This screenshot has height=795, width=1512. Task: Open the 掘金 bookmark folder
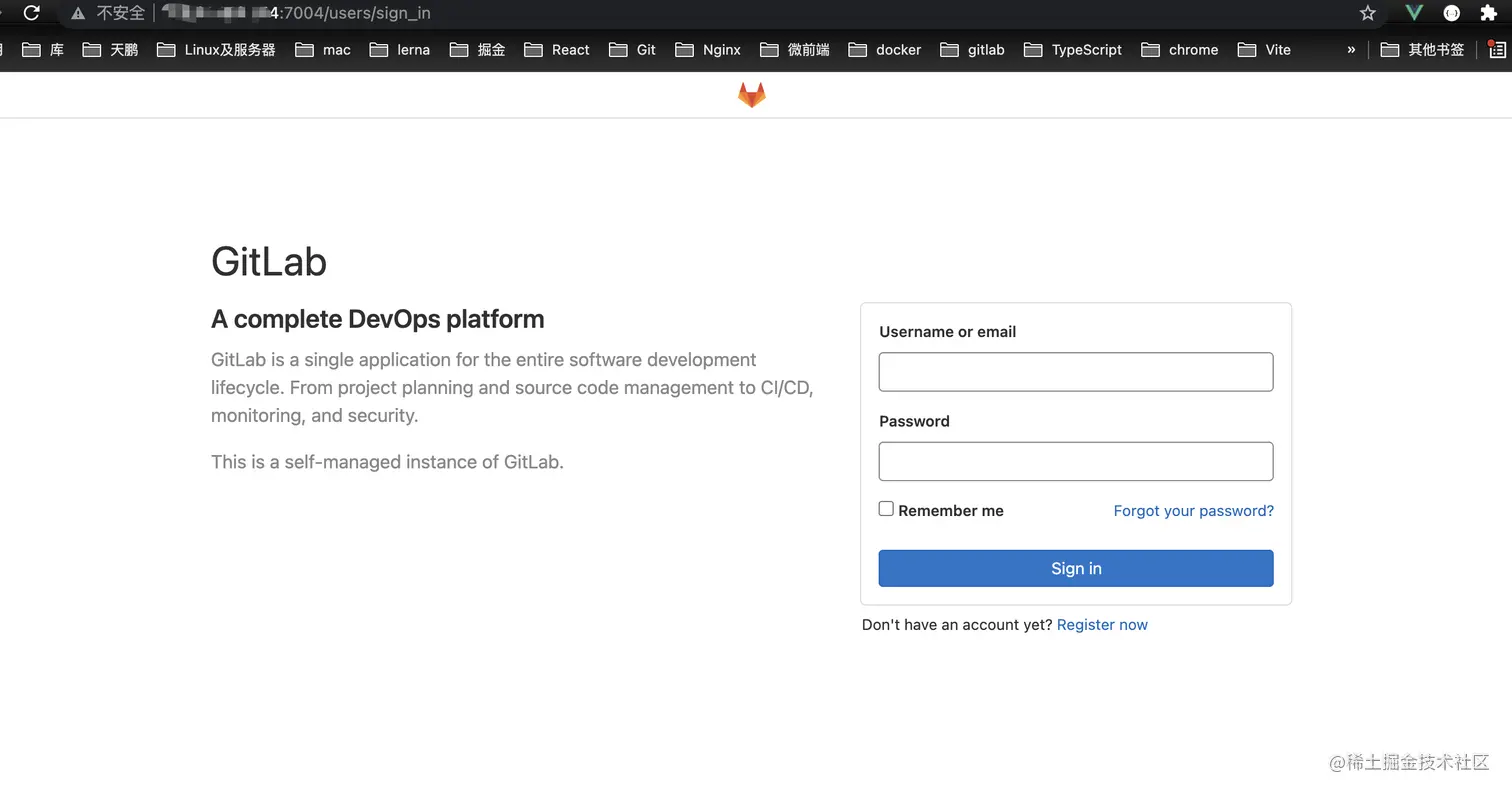tap(478, 49)
